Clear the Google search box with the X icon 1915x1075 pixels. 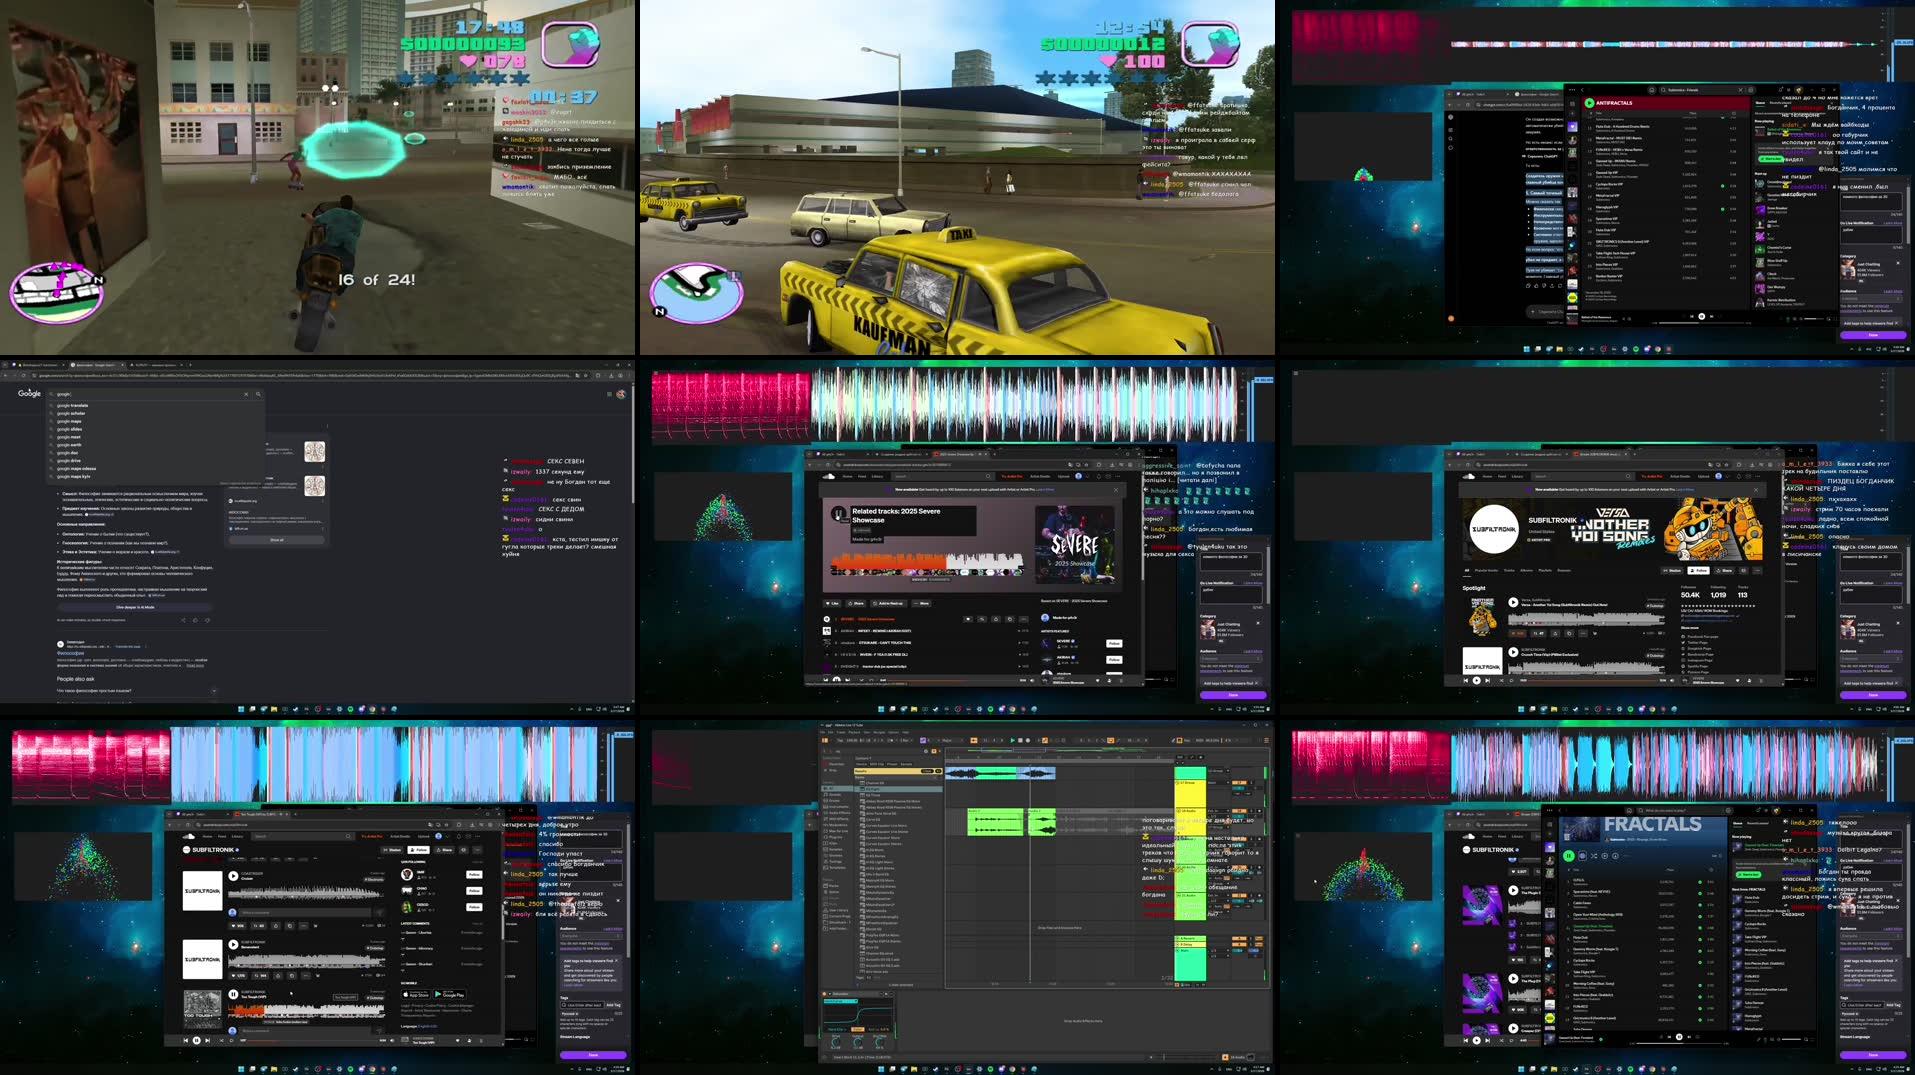246,394
